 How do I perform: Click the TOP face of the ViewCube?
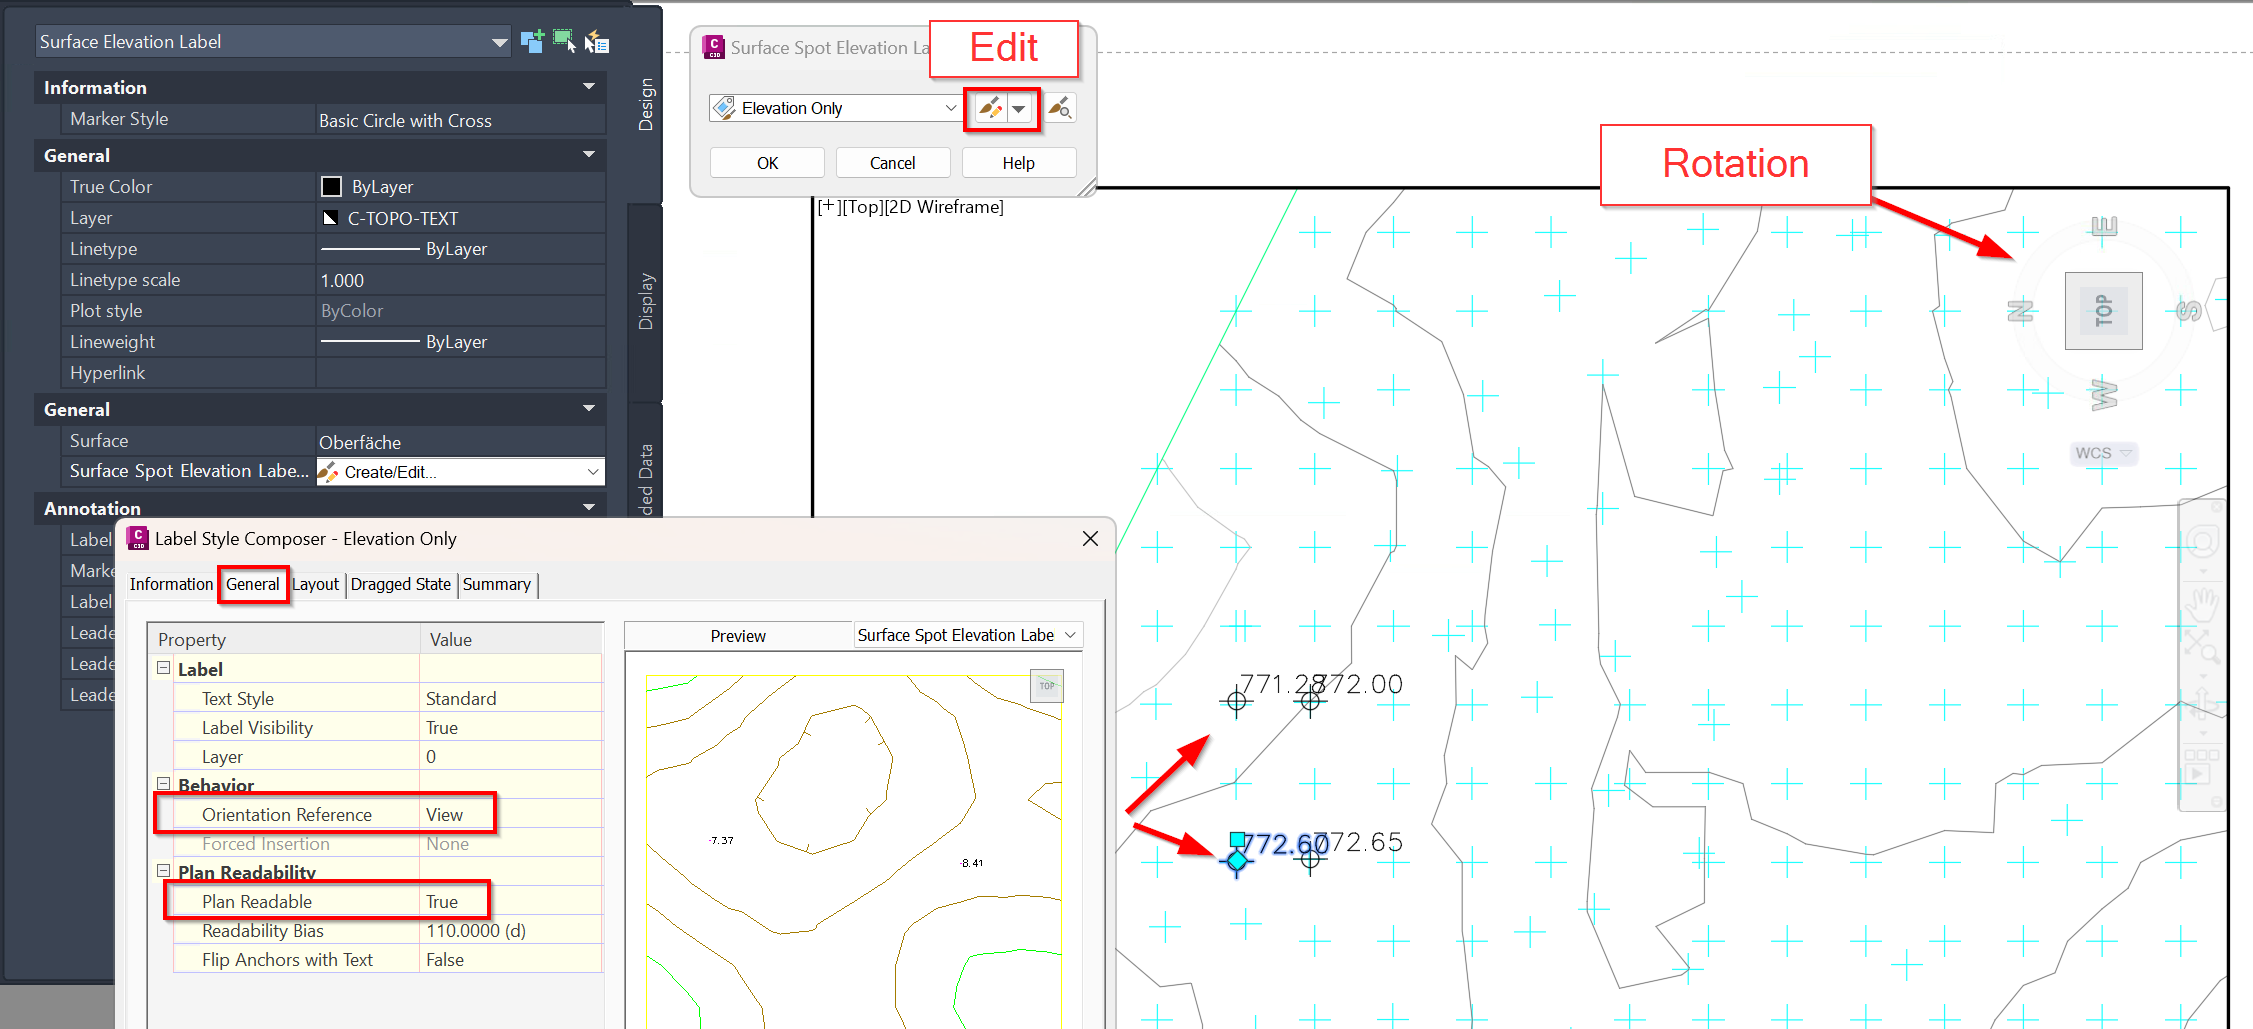pyautogui.click(x=2103, y=311)
